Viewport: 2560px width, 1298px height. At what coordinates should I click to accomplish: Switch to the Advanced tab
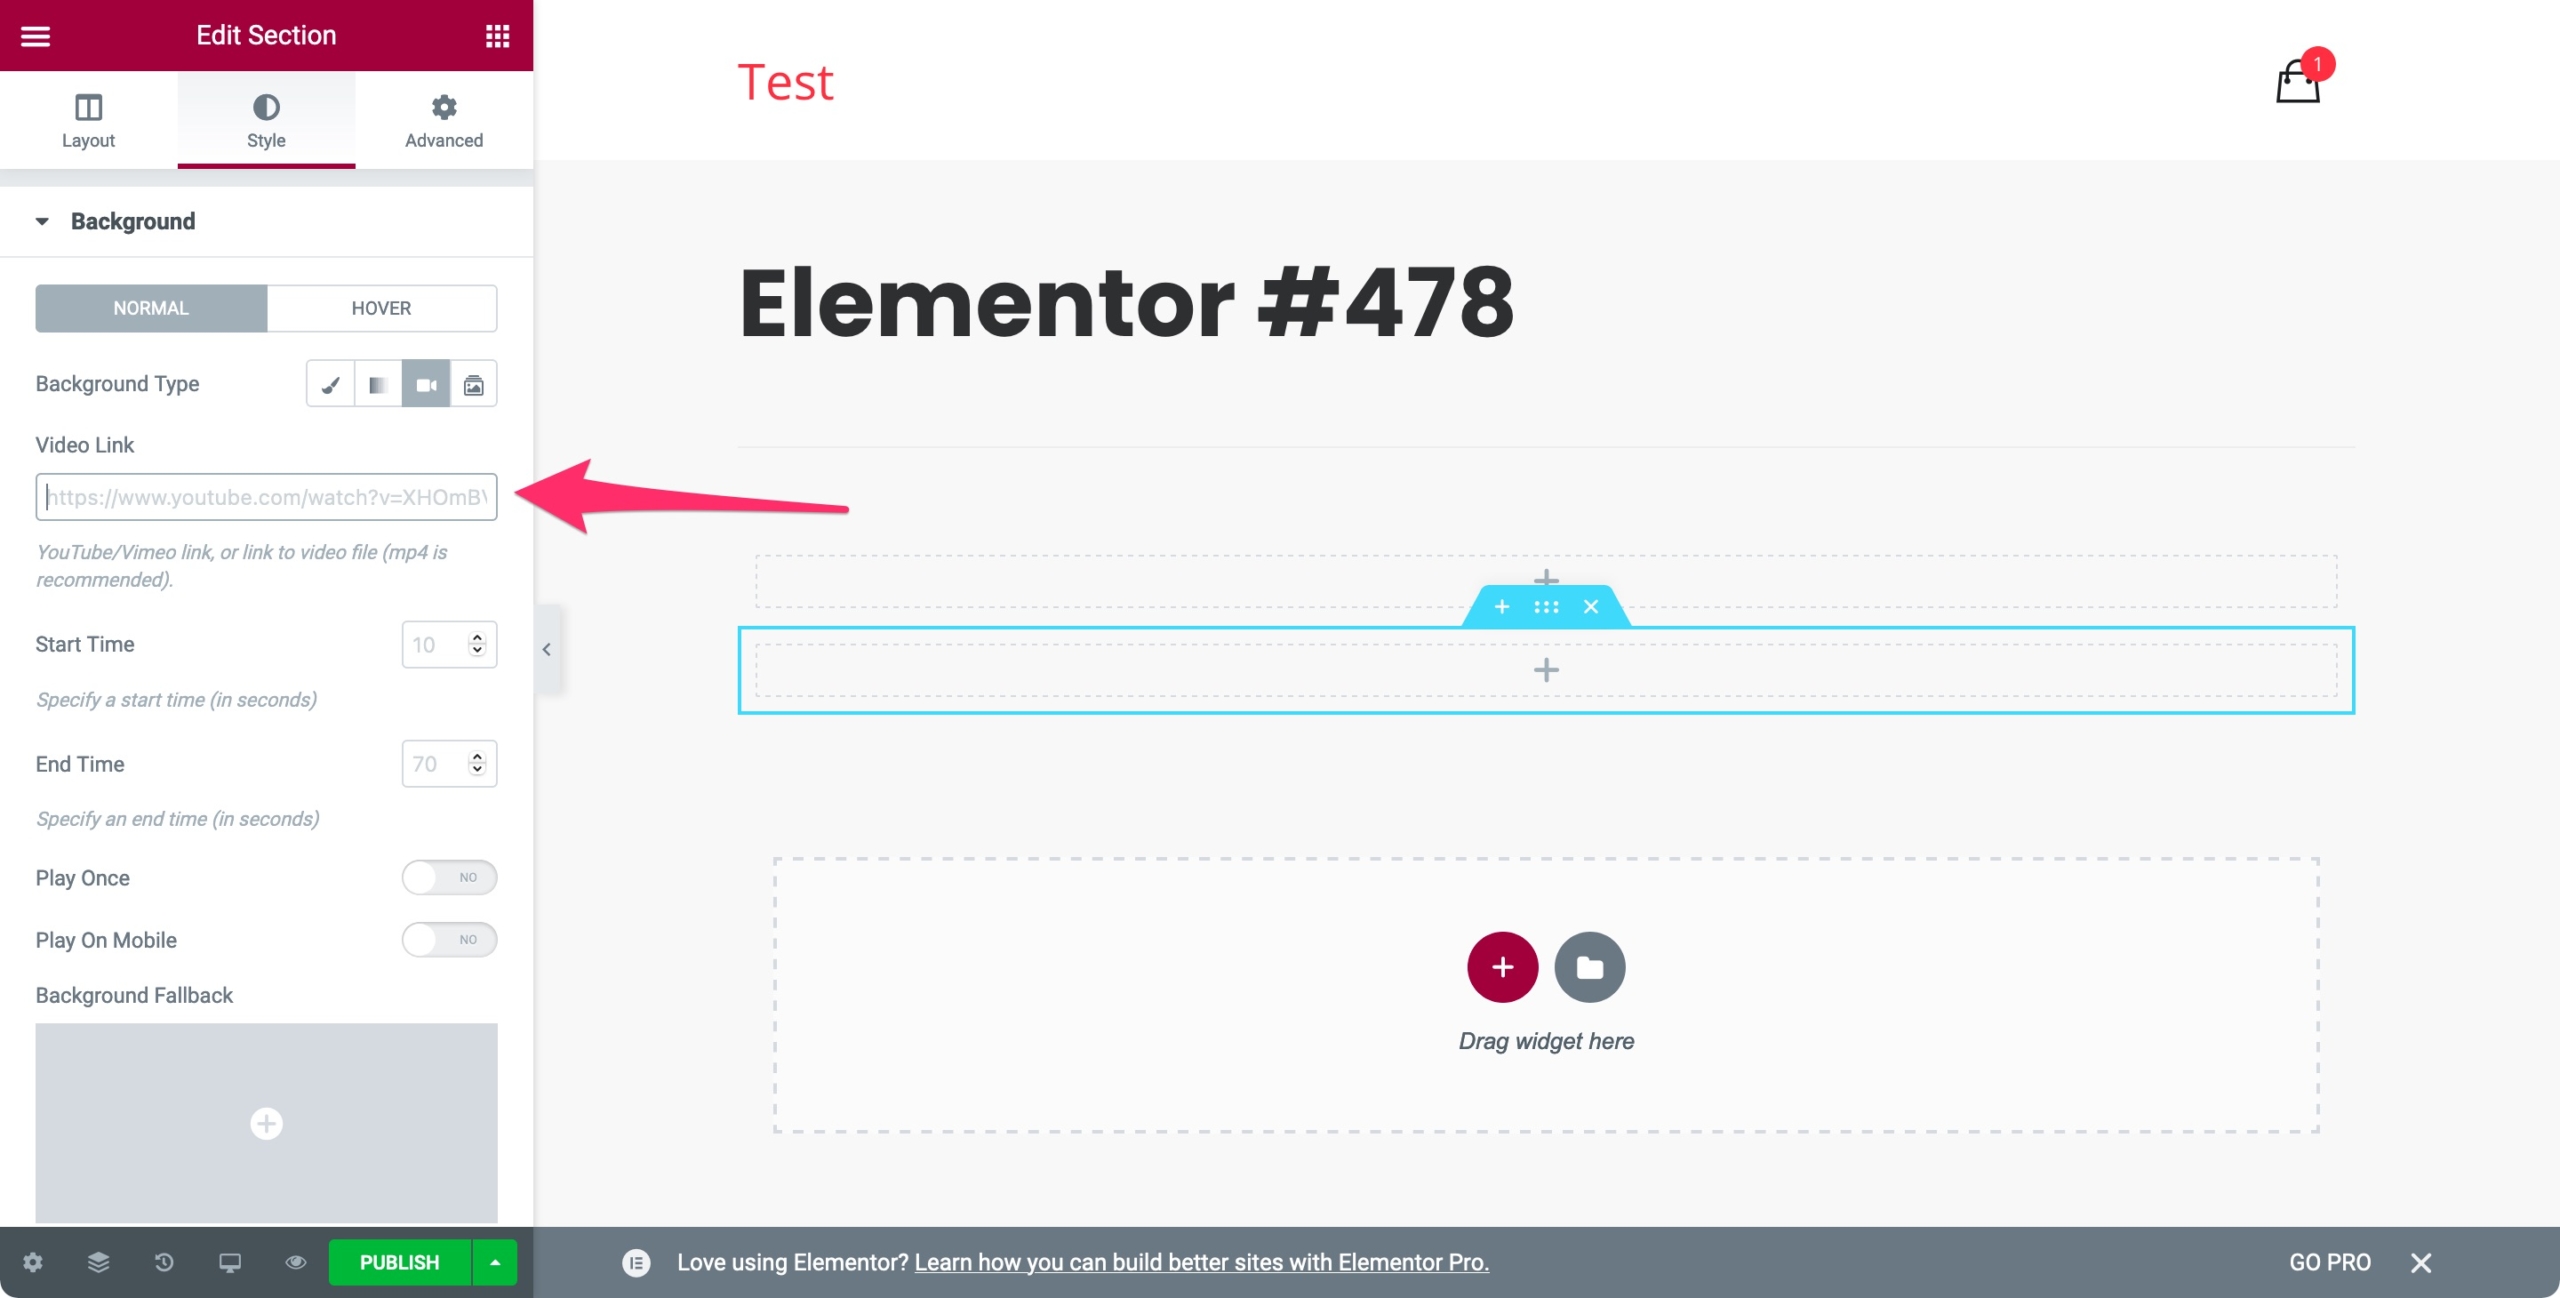tap(444, 120)
